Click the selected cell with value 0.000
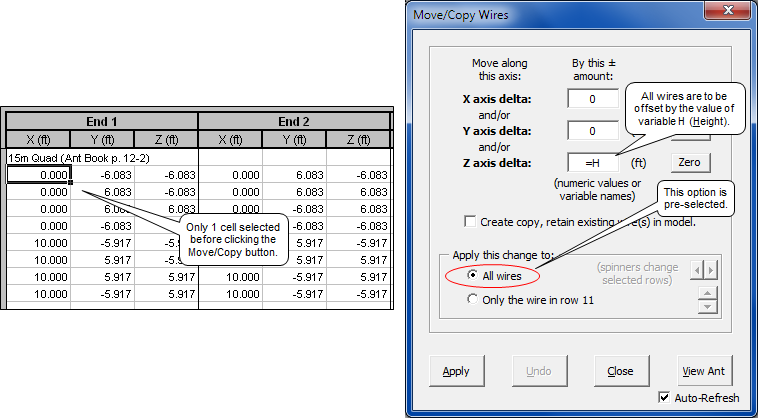 [38, 175]
